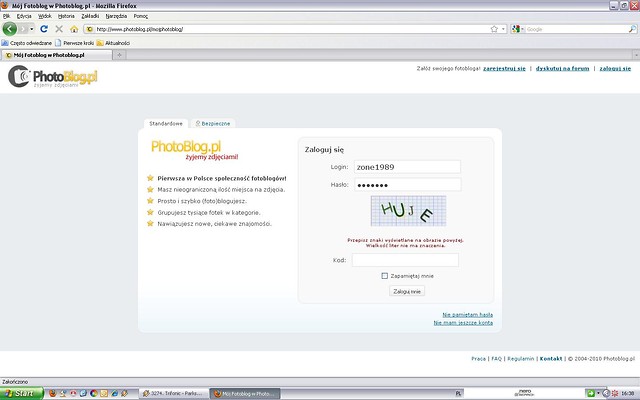Click the star beside Pierwsza w Polsce społeczność

150,178
